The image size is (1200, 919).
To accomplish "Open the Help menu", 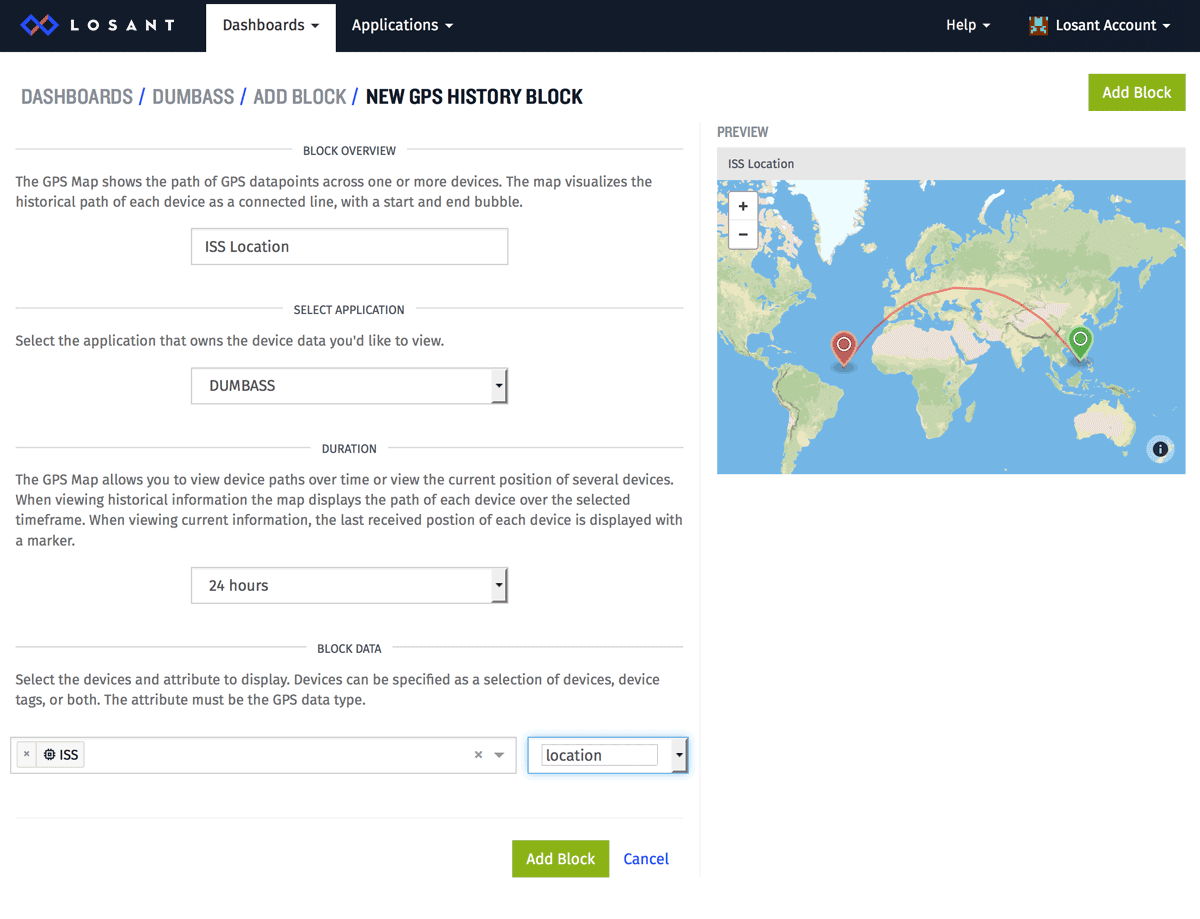I will pos(968,26).
